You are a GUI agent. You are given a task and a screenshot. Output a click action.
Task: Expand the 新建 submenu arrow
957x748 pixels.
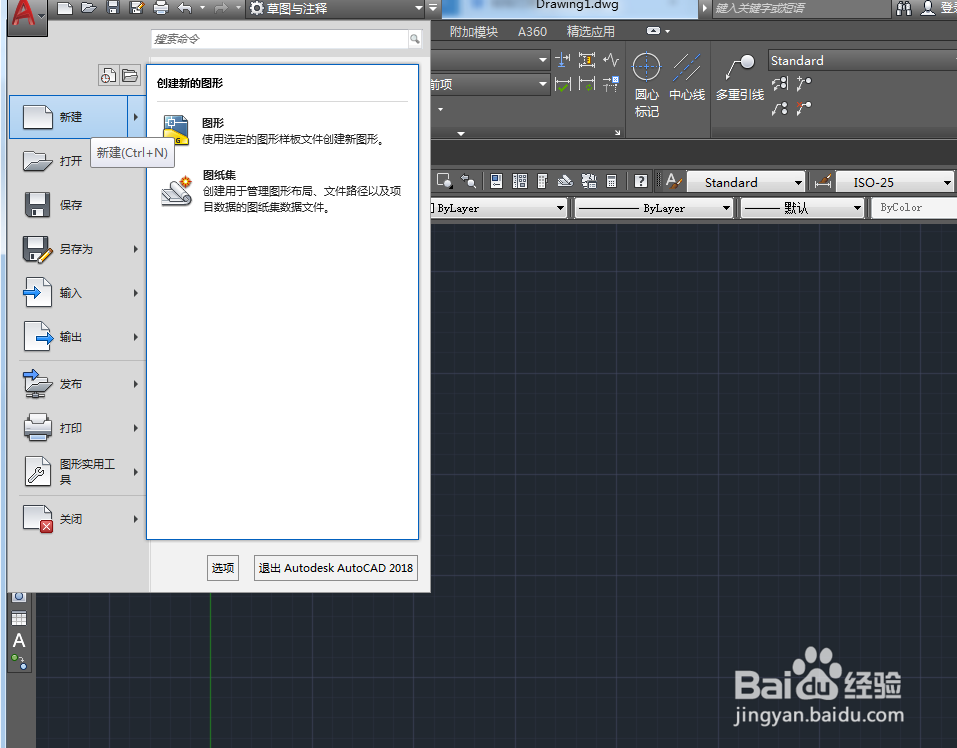[136, 117]
